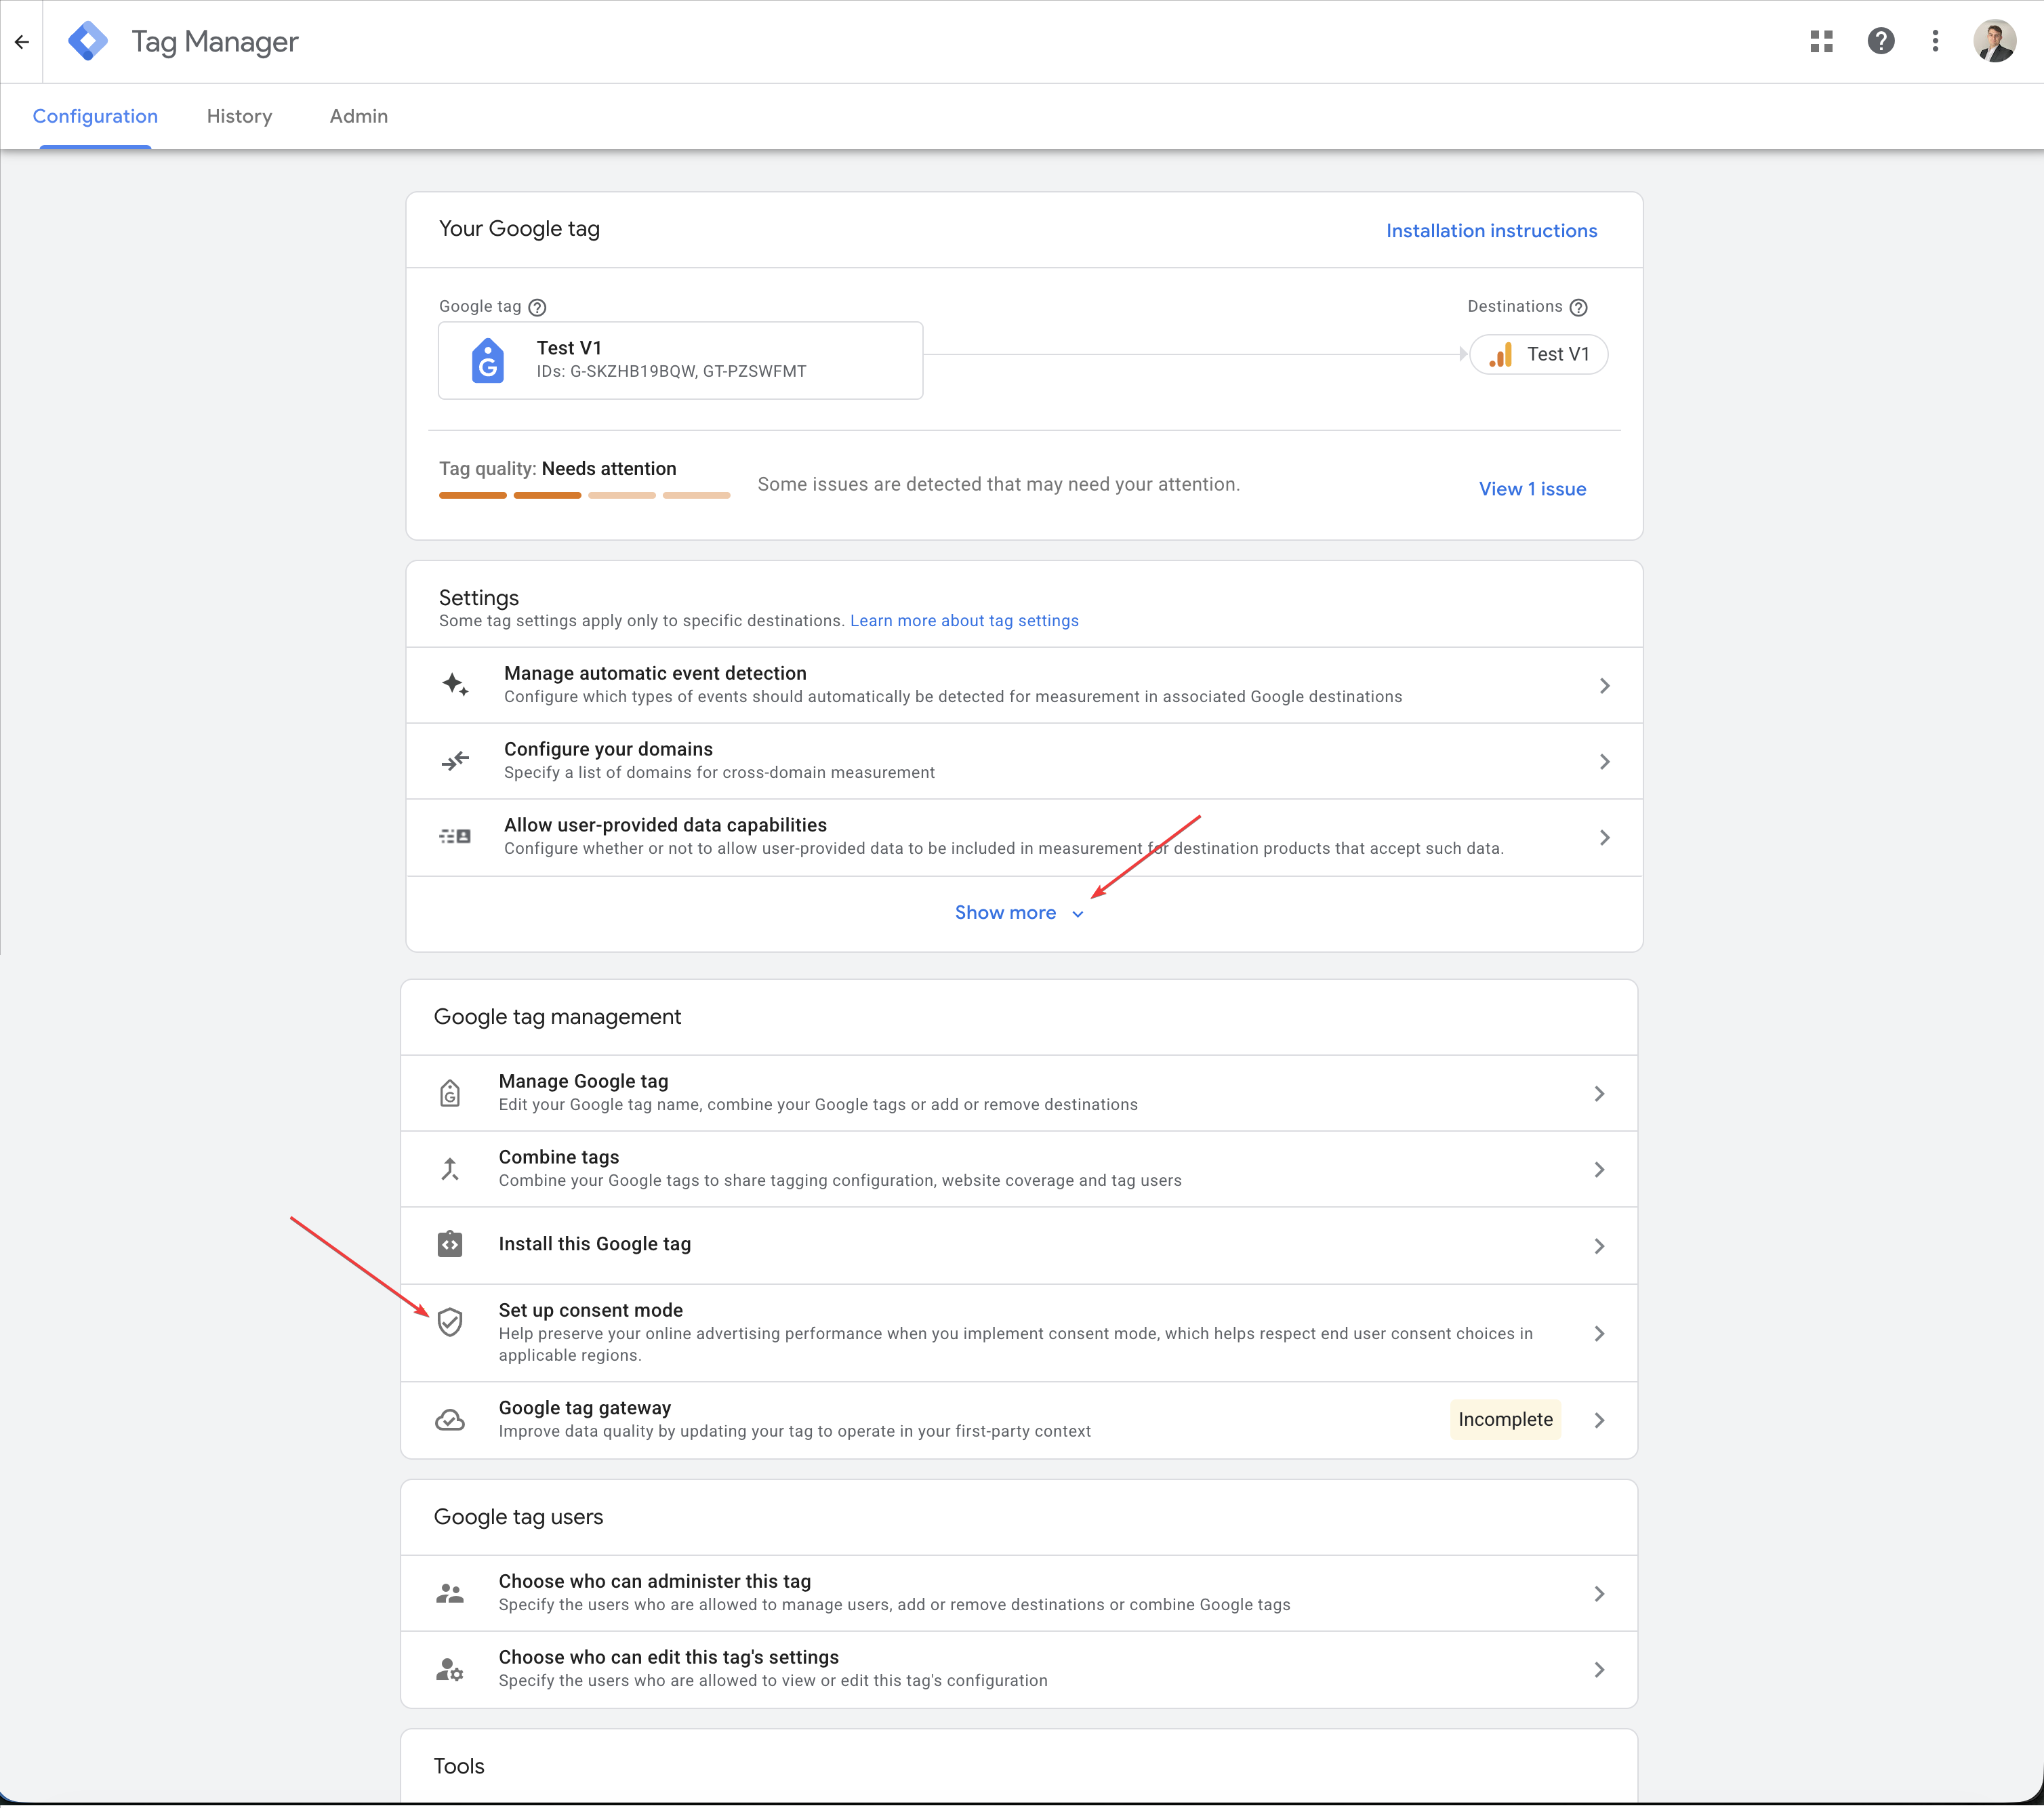Click the sparkle icon for automatic event detection
The image size is (2044, 1808).
pyautogui.click(x=455, y=685)
